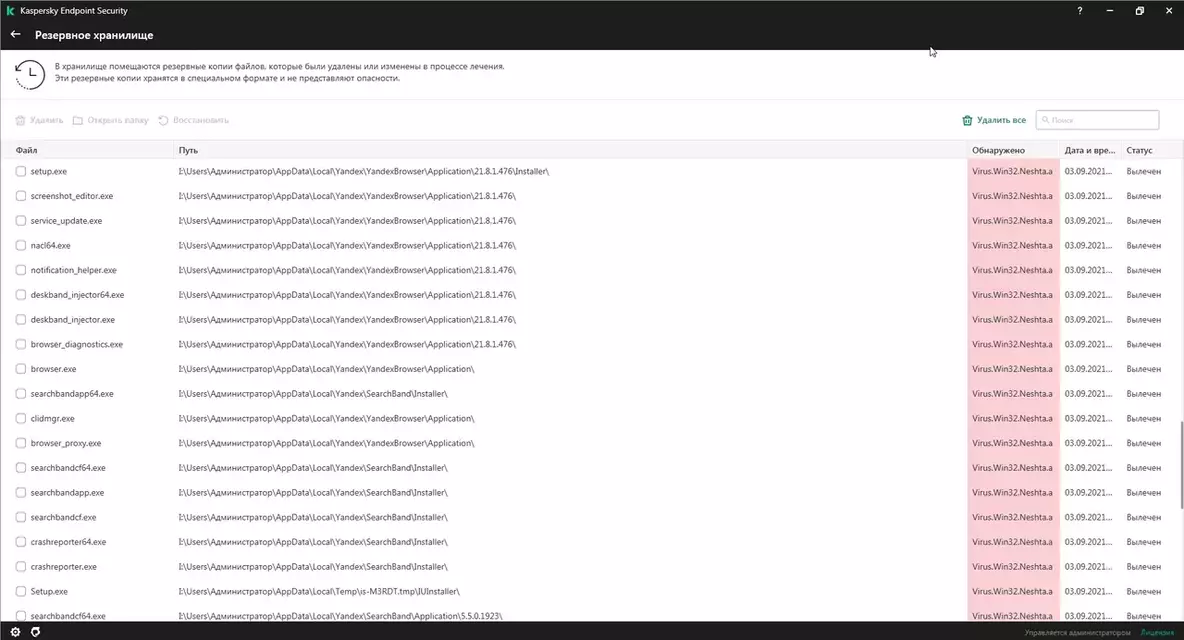Check the crashreporter64.exe checkbox
The width and height of the screenshot is (1184, 640).
point(21,542)
